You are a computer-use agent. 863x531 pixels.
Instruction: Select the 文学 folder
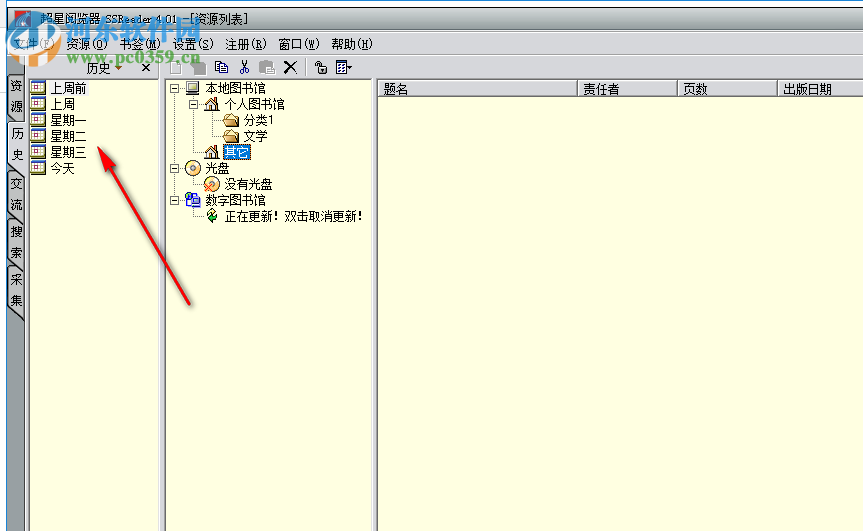click(x=255, y=136)
